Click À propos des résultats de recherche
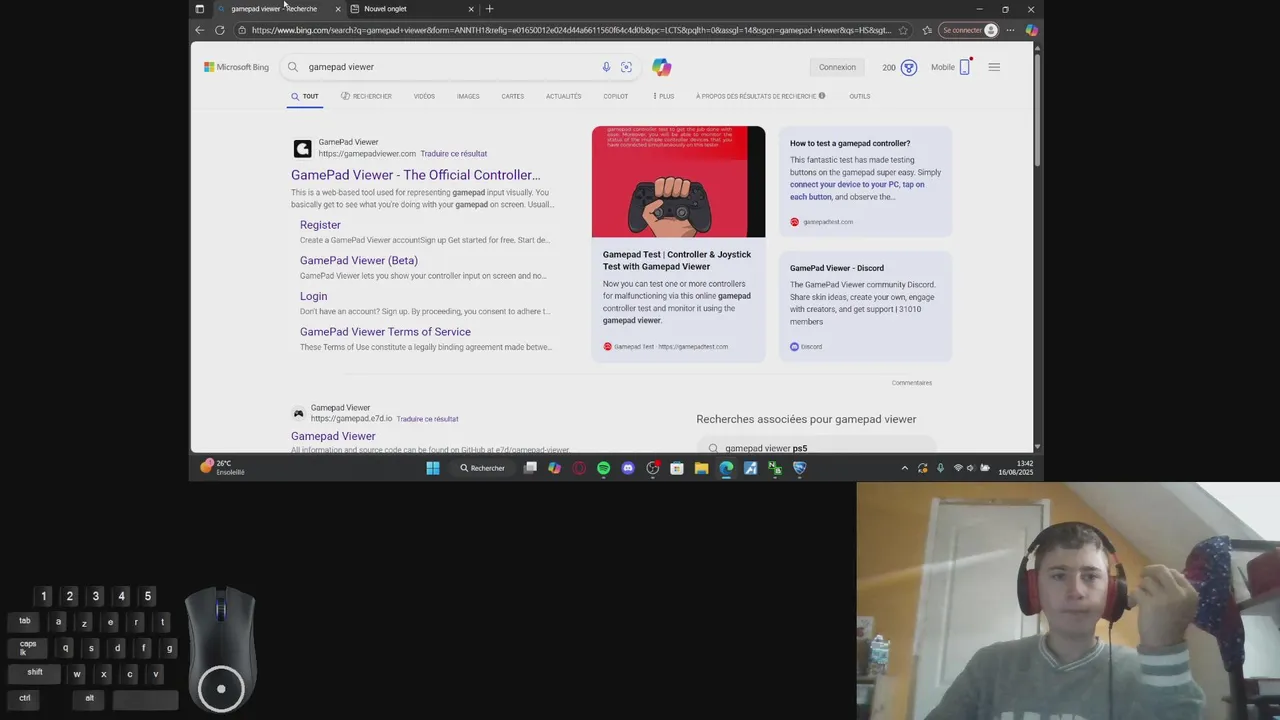The width and height of the screenshot is (1280, 720). pyautogui.click(x=760, y=96)
